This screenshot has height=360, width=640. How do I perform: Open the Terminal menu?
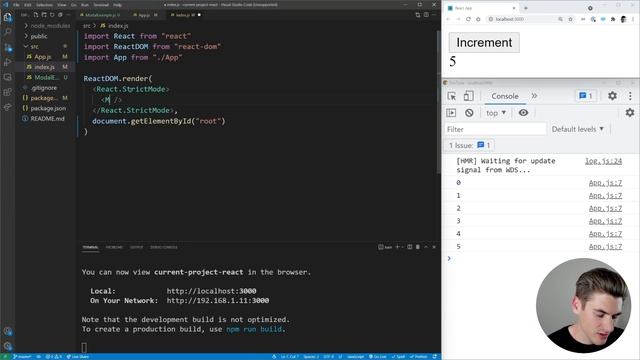click(101, 5)
